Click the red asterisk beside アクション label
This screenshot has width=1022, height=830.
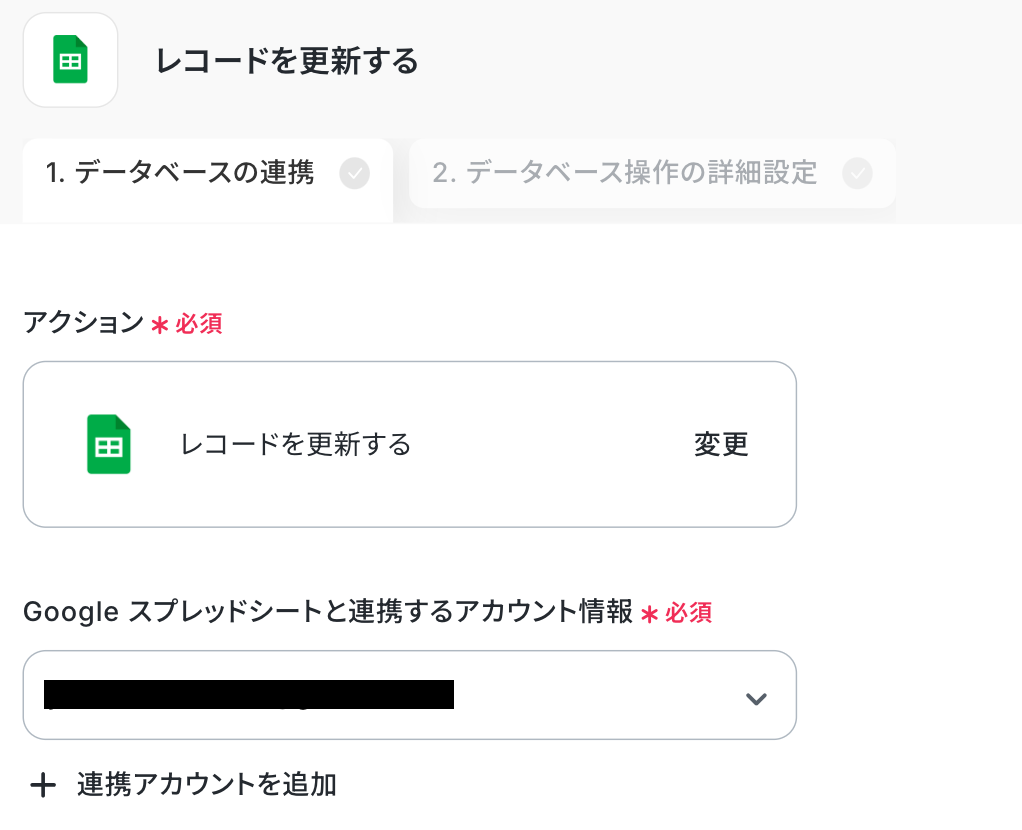coord(159,325)
